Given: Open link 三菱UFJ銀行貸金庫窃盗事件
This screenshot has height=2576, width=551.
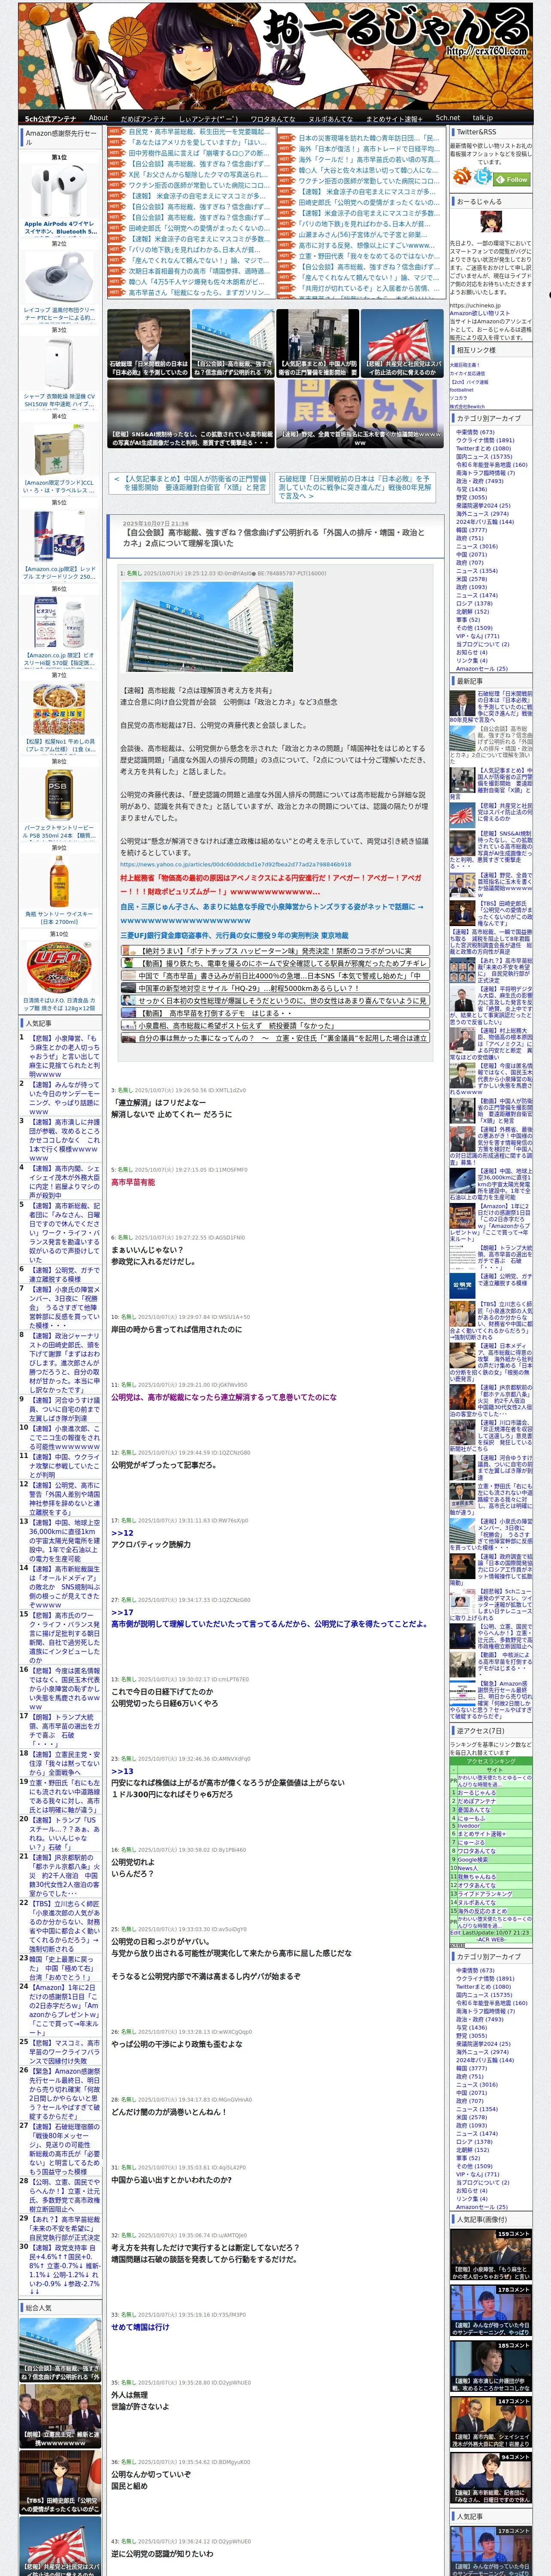Looking at the screenshot, I should (234, 935).
